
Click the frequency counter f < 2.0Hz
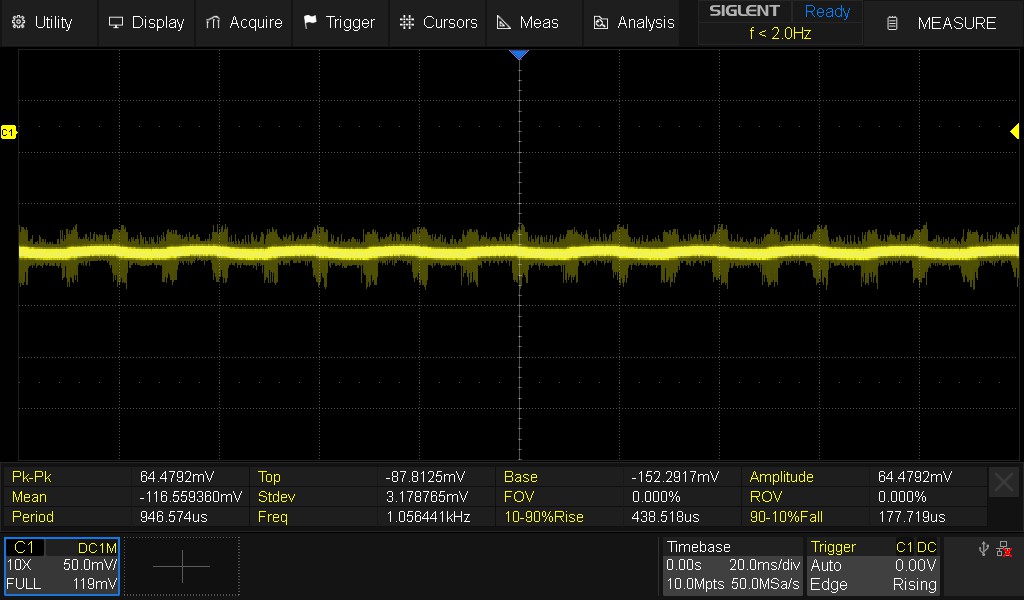coord(780,33)
